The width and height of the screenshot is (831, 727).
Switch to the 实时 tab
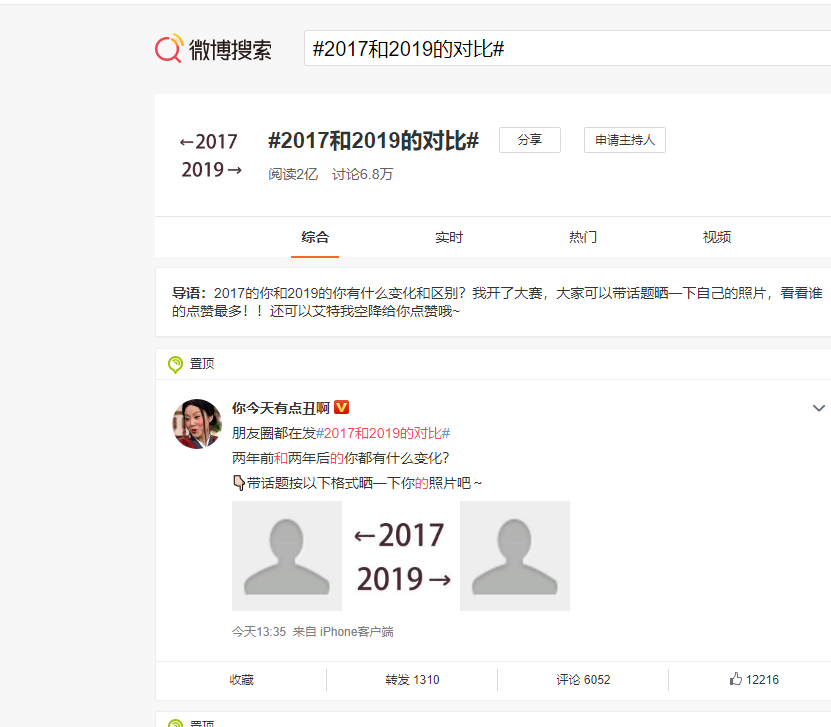449,237
